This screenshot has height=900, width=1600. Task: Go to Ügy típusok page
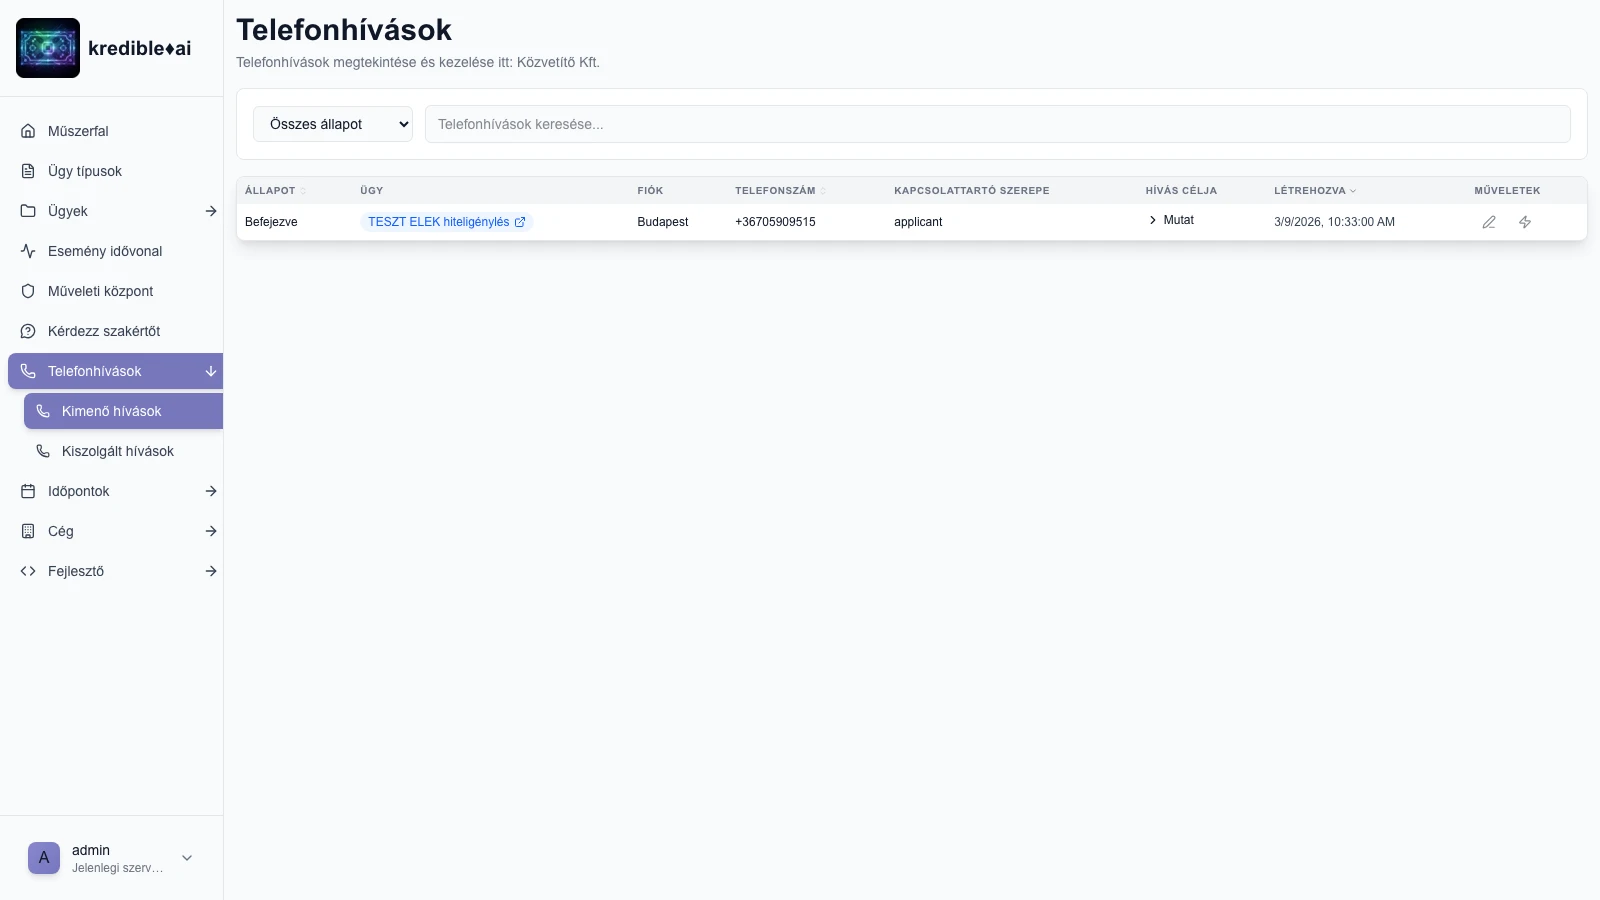click(85, 171)
